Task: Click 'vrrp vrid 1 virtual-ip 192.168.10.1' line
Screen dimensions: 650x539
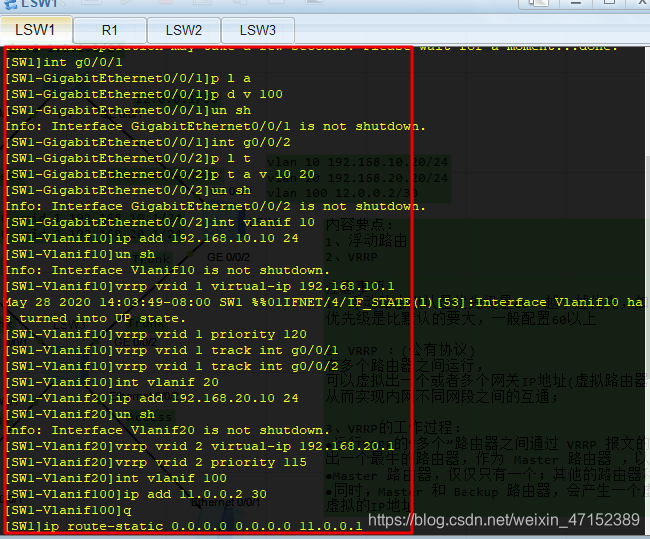Action: (x=200, y=286)
